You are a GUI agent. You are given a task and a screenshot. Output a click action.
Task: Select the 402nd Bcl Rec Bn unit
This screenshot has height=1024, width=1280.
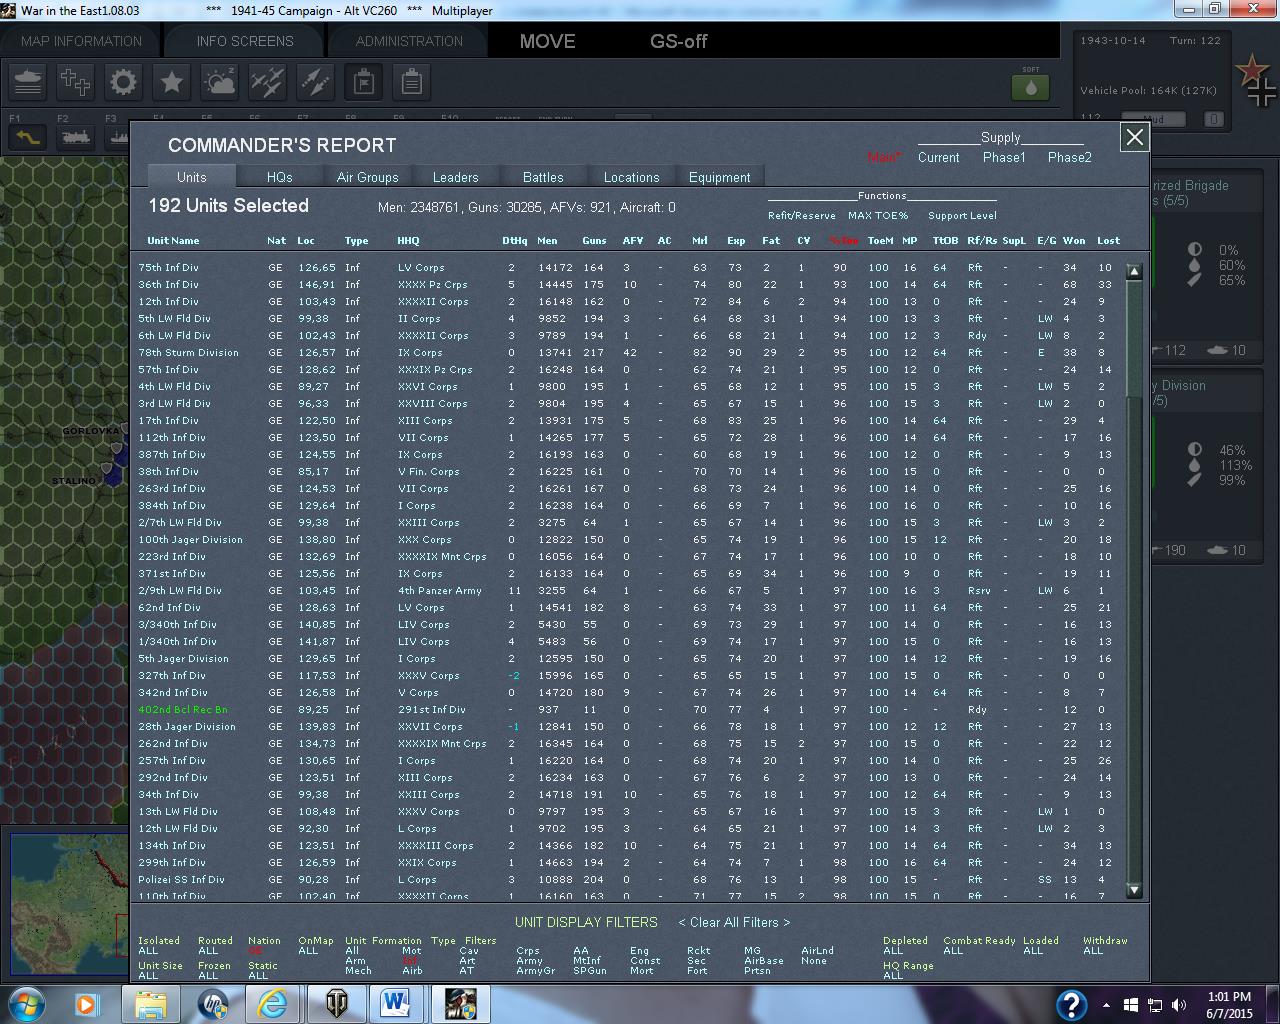183,709
